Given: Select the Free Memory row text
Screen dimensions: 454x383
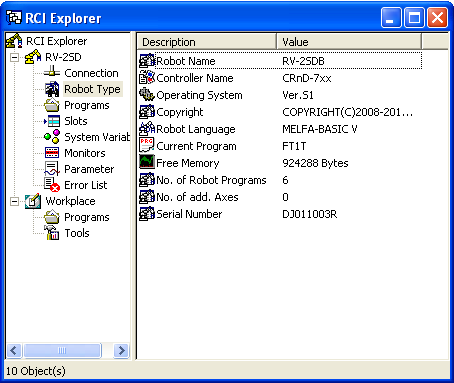Looking at the screenshot, I should (188, 163).
